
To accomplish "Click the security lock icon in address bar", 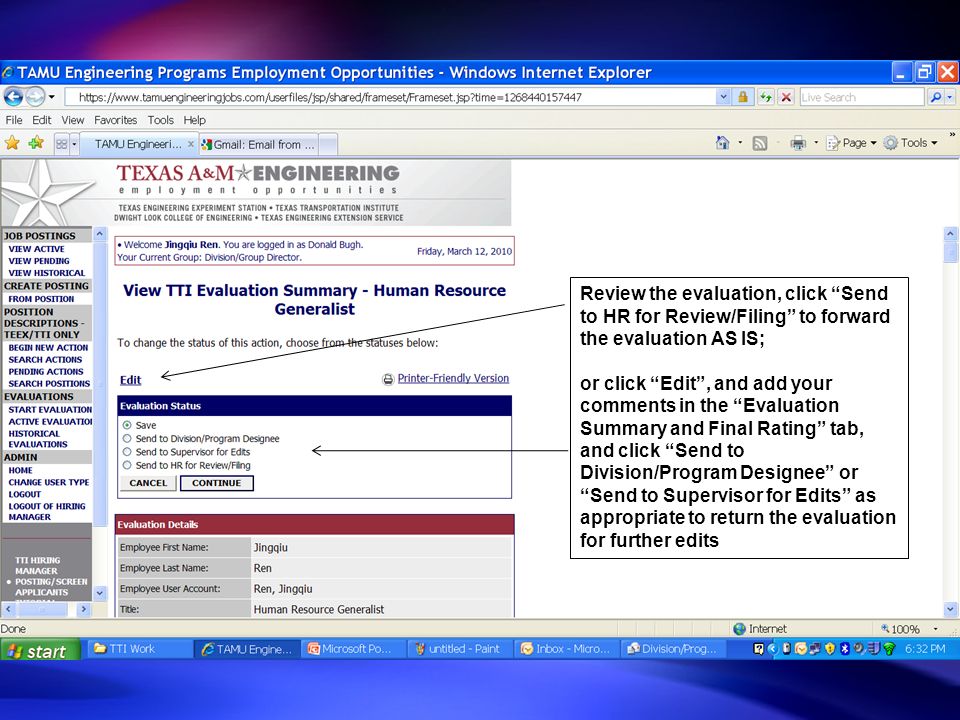I will point(743,97).
